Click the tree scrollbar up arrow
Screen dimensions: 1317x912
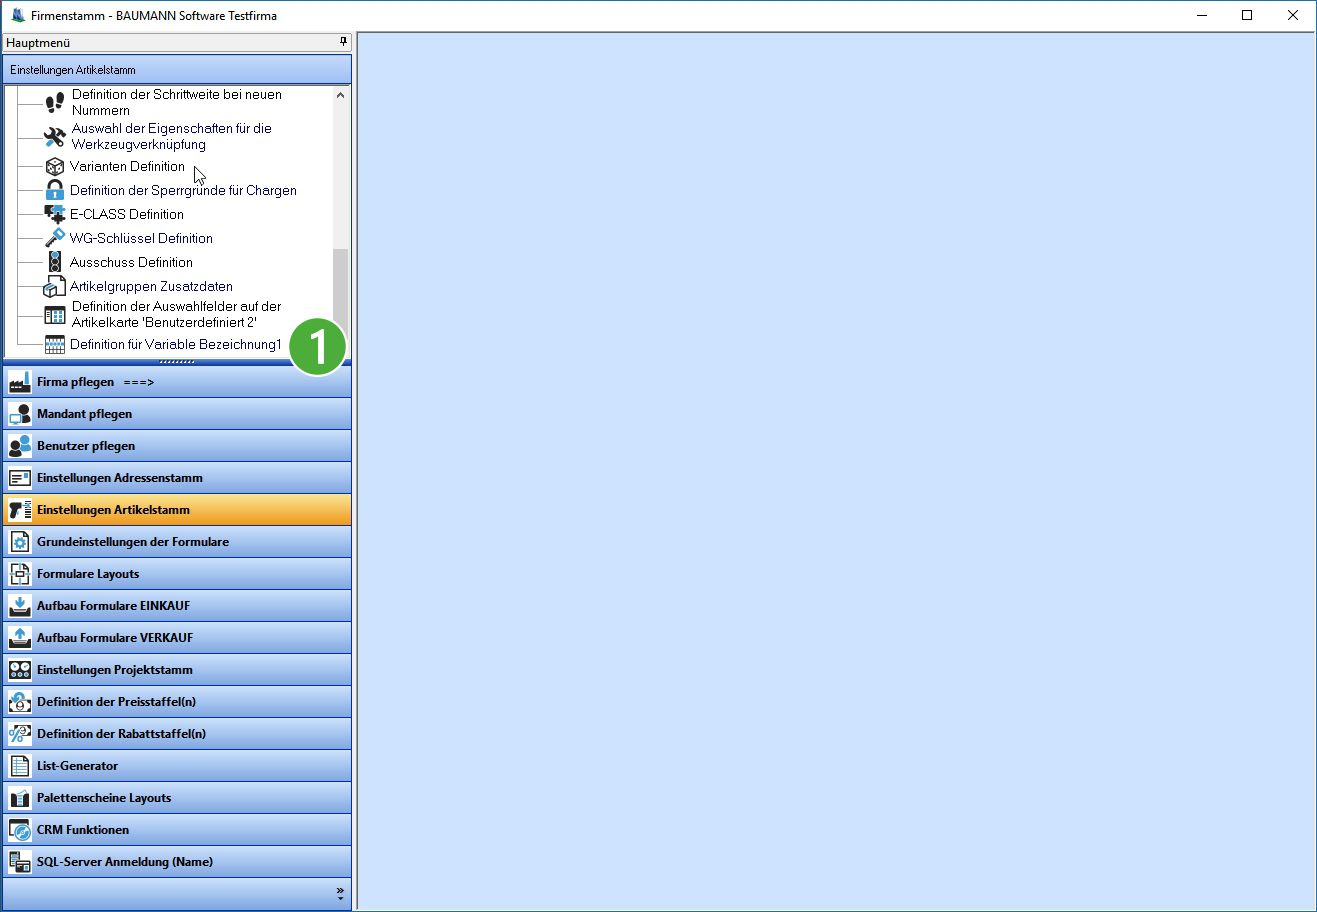click(x=340, y=95)
